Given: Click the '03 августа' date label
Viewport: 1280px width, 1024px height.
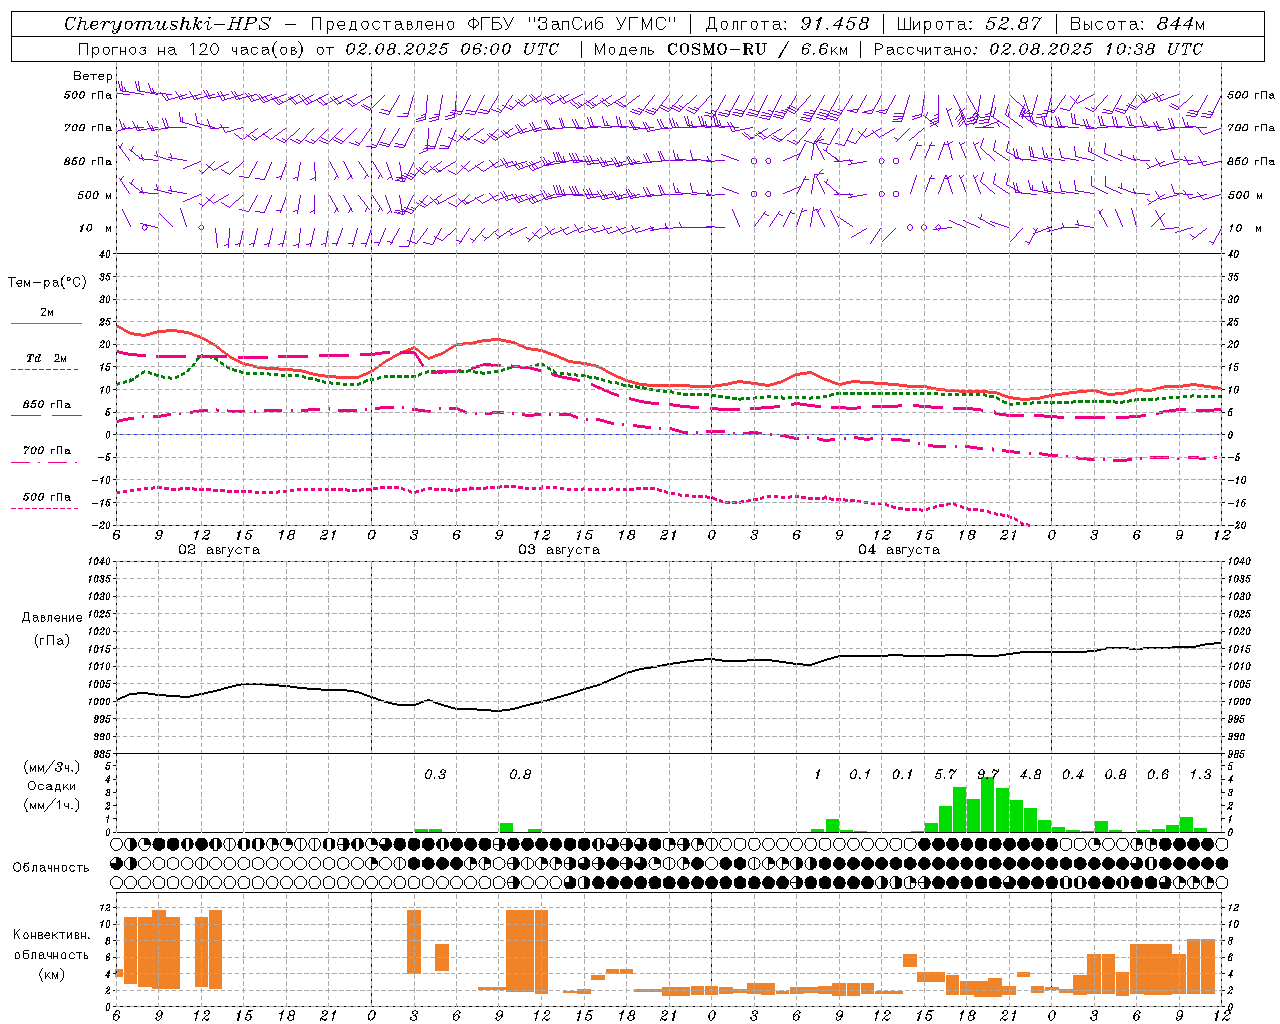Looking at the screenshot, I should 559,550.
